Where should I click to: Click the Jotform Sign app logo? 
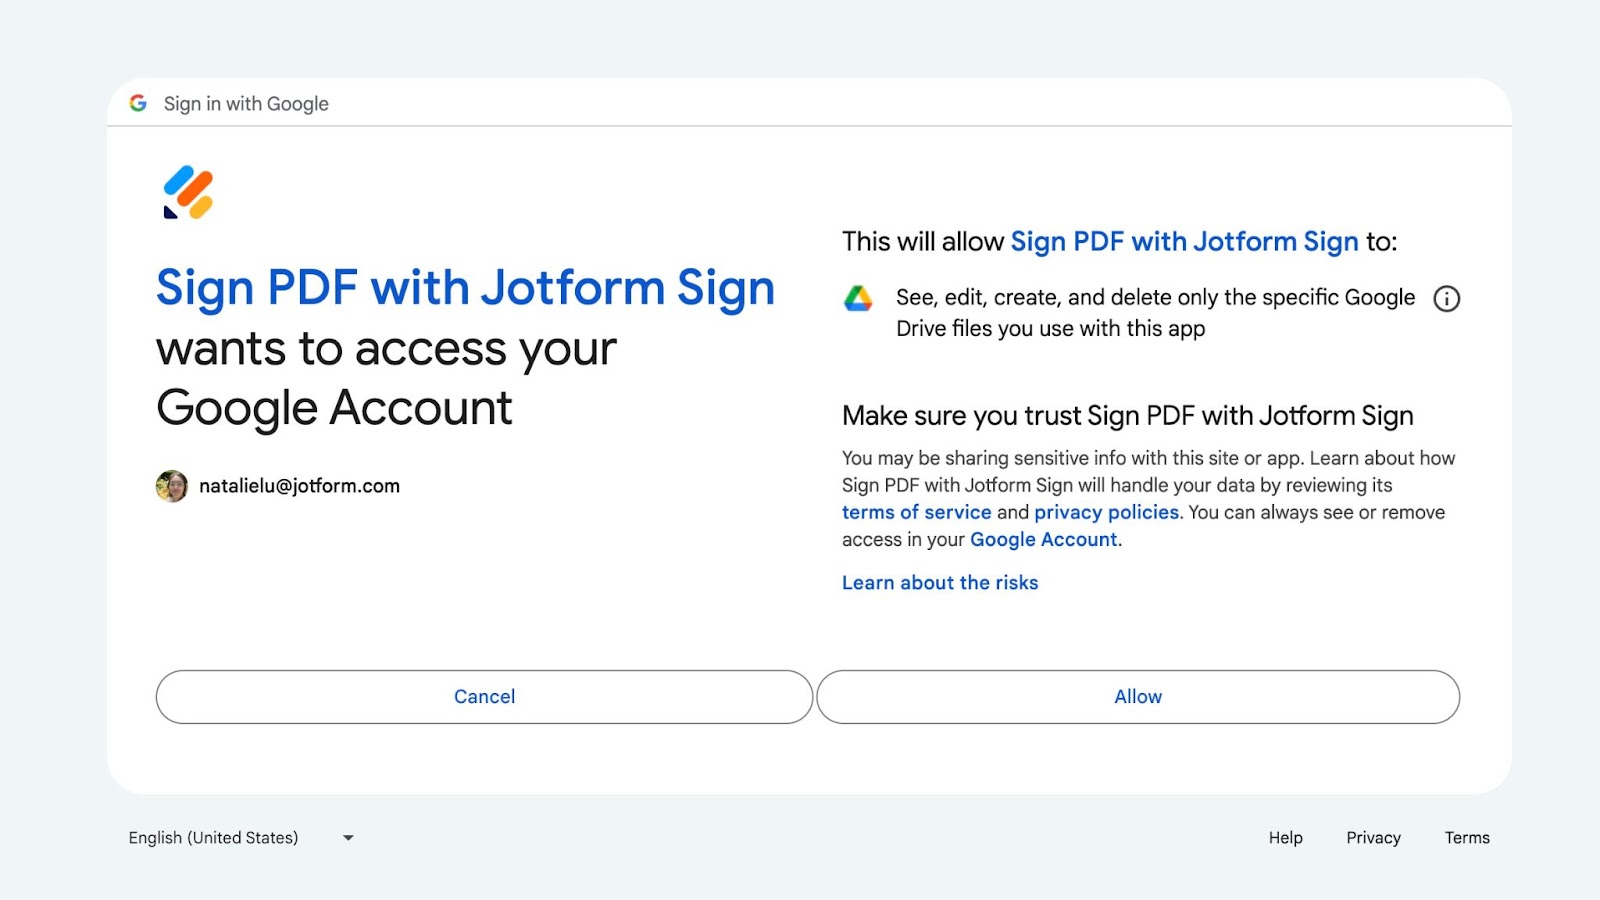click(x=188, y=192)
